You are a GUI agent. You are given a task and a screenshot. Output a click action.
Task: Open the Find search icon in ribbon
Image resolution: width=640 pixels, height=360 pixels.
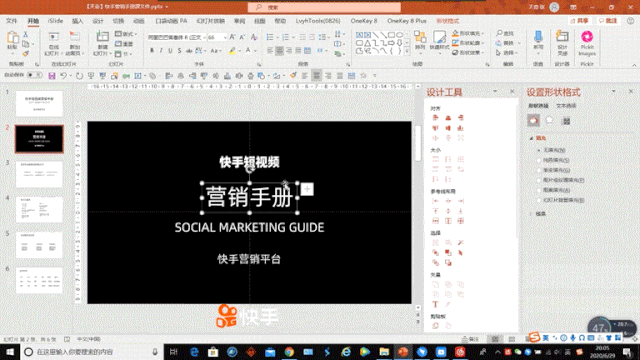tap(499, 33)
